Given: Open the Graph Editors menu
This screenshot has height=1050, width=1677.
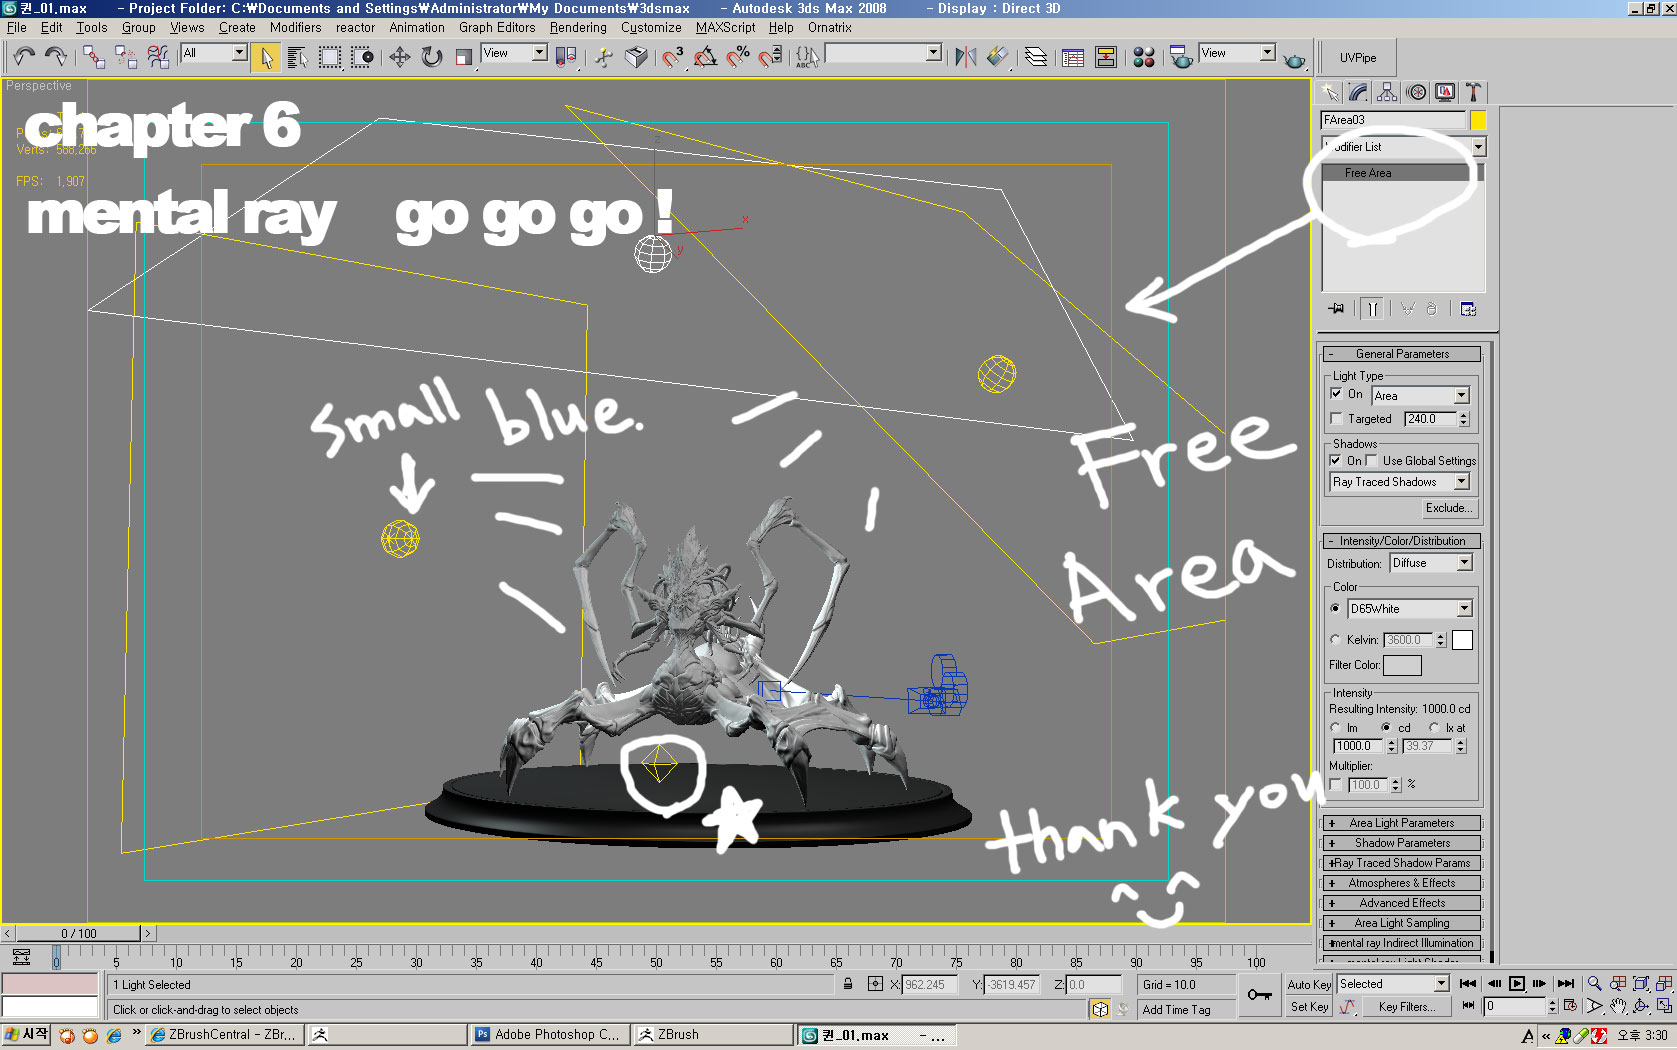Looking at the screenshot, I should [497, 28].
